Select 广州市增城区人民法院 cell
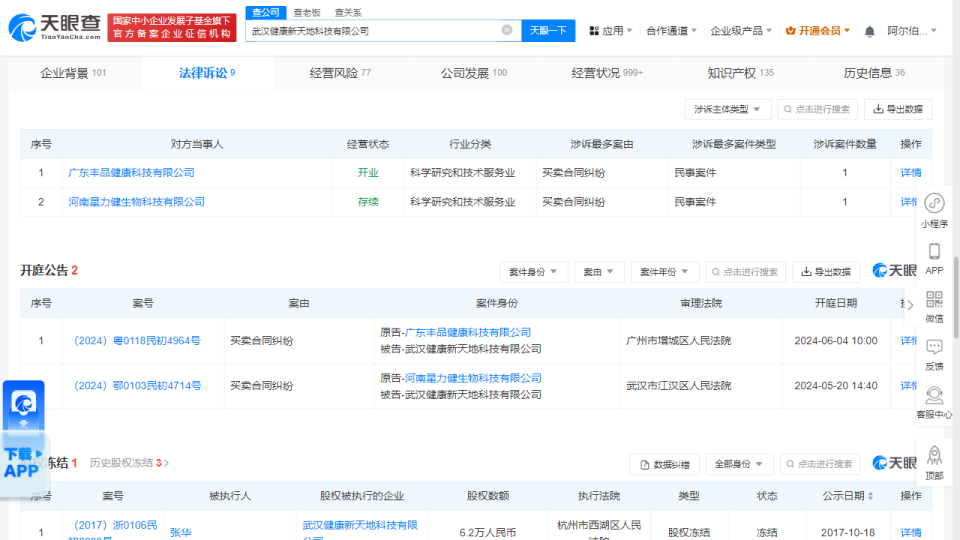The width and height of the screenshot is (960, 540). coord(678,340)
